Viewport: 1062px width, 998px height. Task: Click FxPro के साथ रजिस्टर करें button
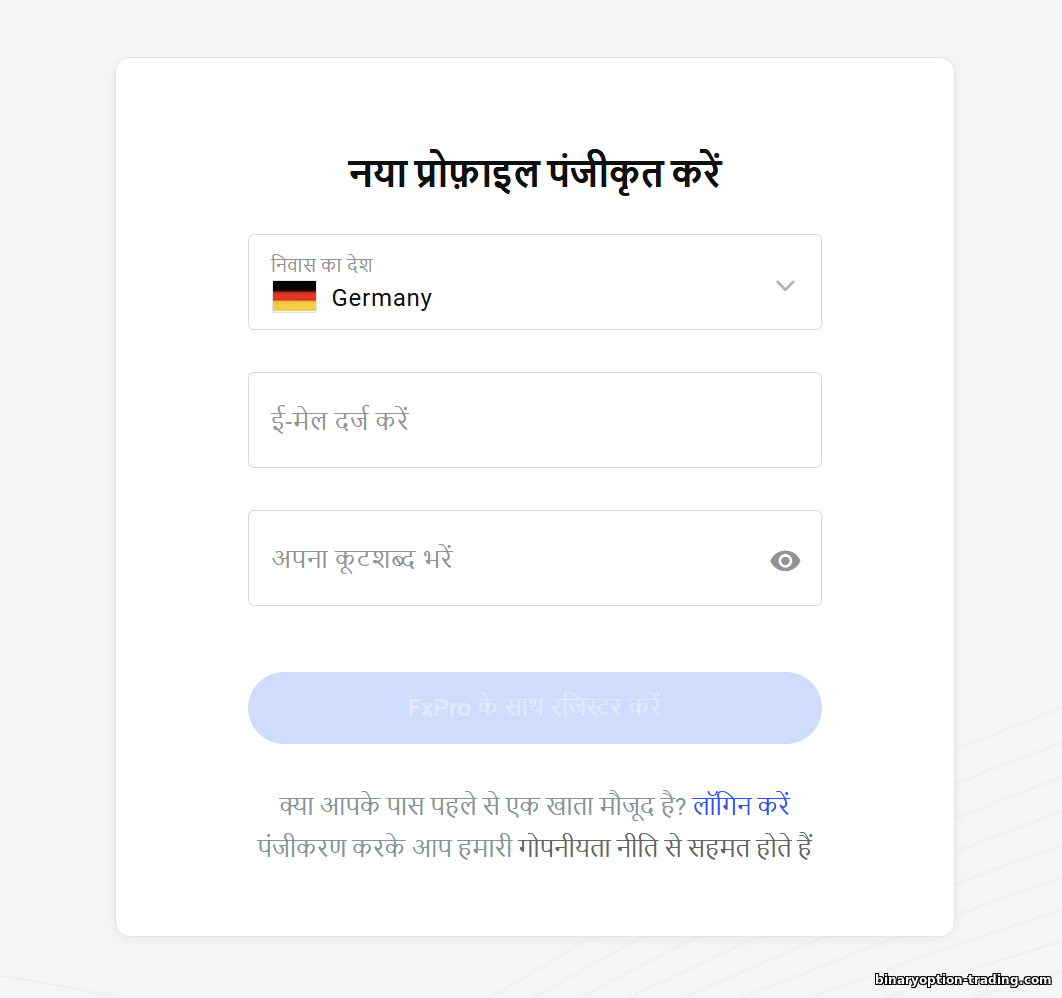point(534,708)
